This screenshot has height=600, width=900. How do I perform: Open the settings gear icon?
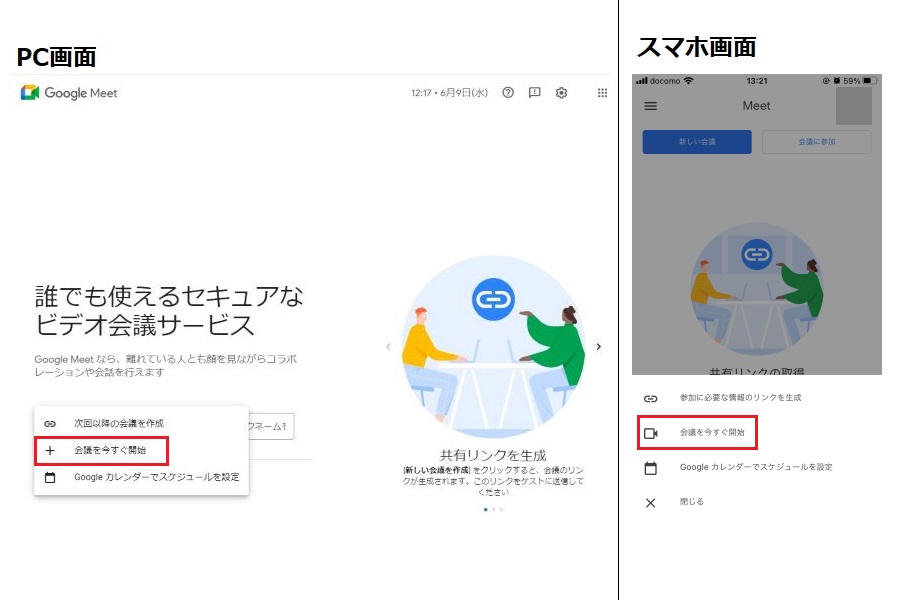pyautogui.click(x=561, y=92)
